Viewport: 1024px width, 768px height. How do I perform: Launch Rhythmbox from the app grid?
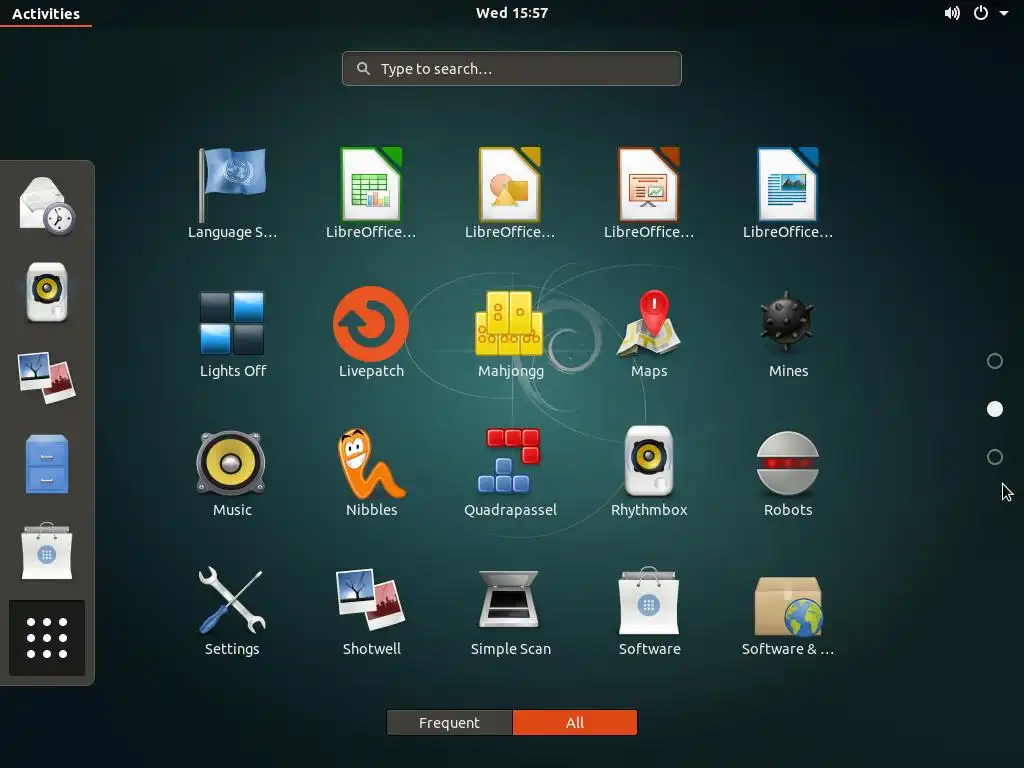click(x=649, y=461)
